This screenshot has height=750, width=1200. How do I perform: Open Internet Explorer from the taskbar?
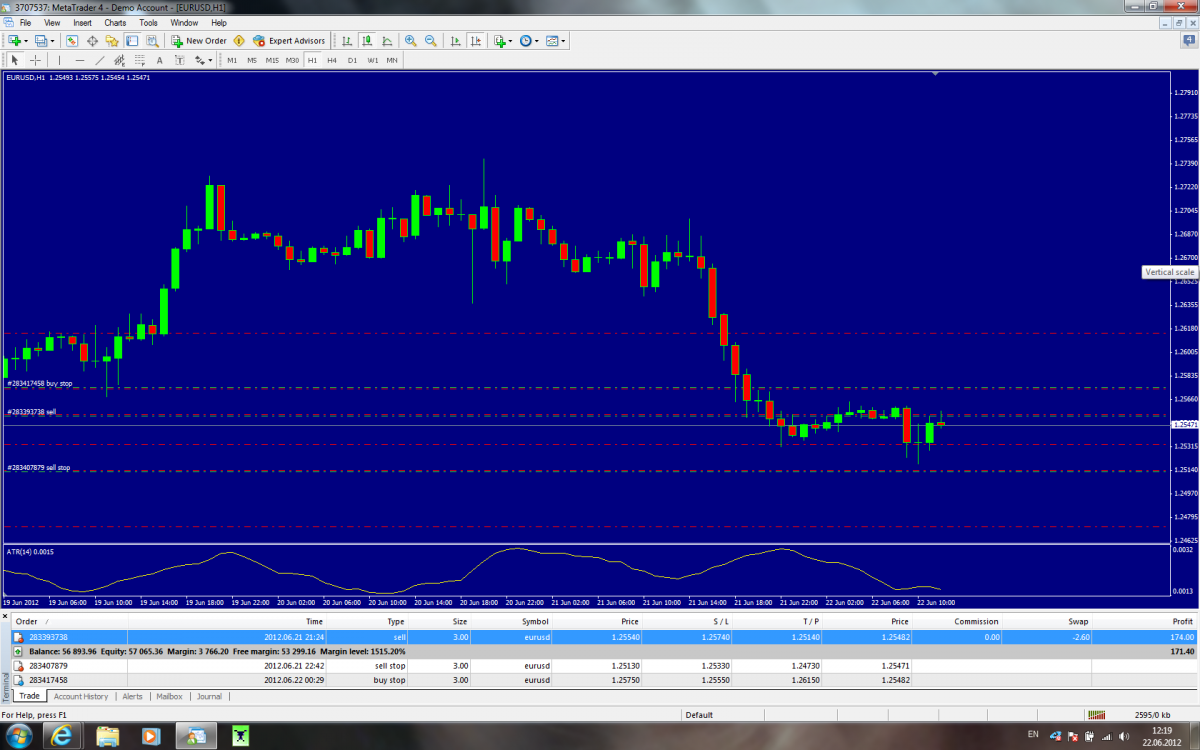[63, 737]
